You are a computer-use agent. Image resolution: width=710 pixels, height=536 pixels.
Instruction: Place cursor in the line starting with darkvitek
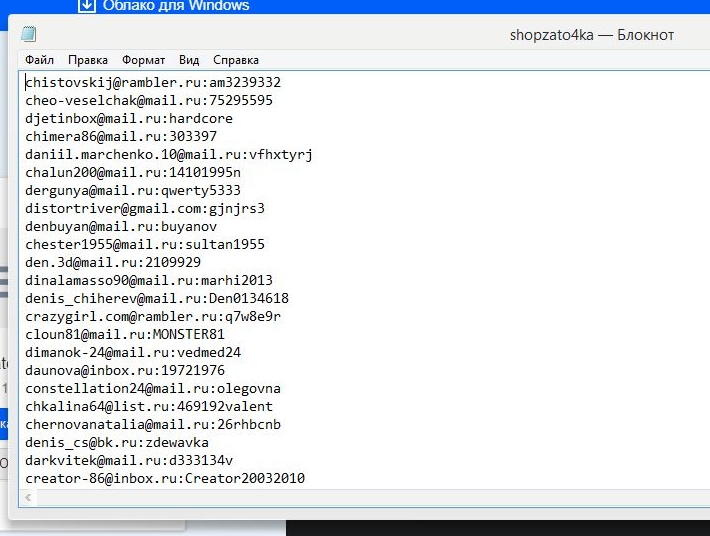click(x=129, y=461)
